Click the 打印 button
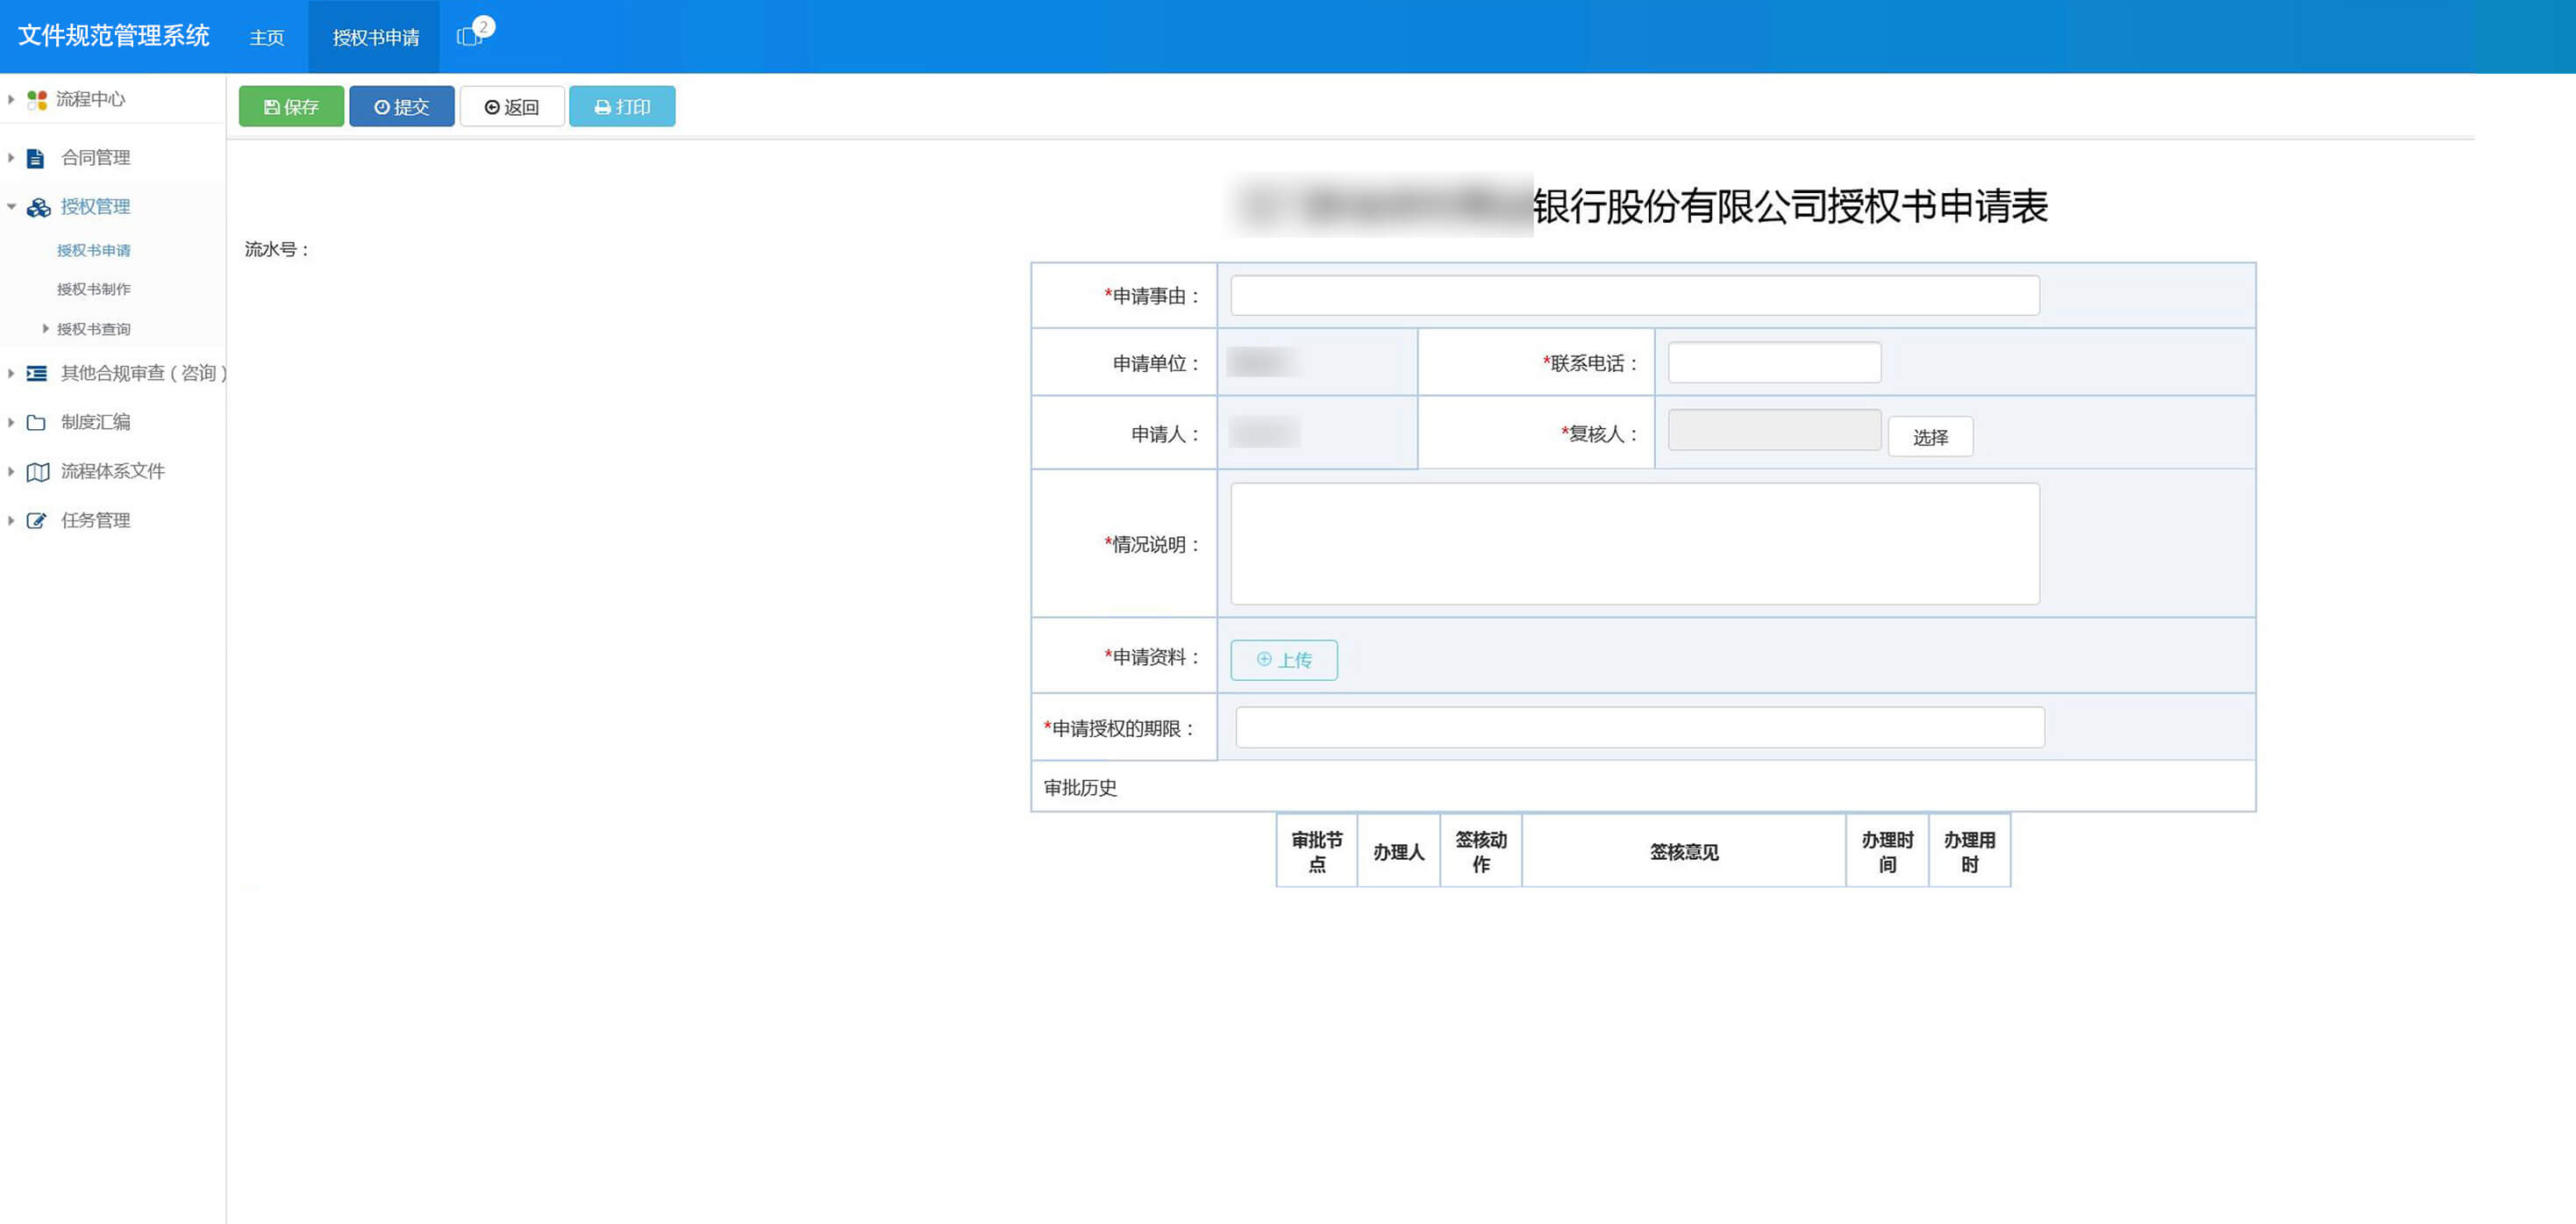This screenshot has height=1224, width=2576. [622, 106]
